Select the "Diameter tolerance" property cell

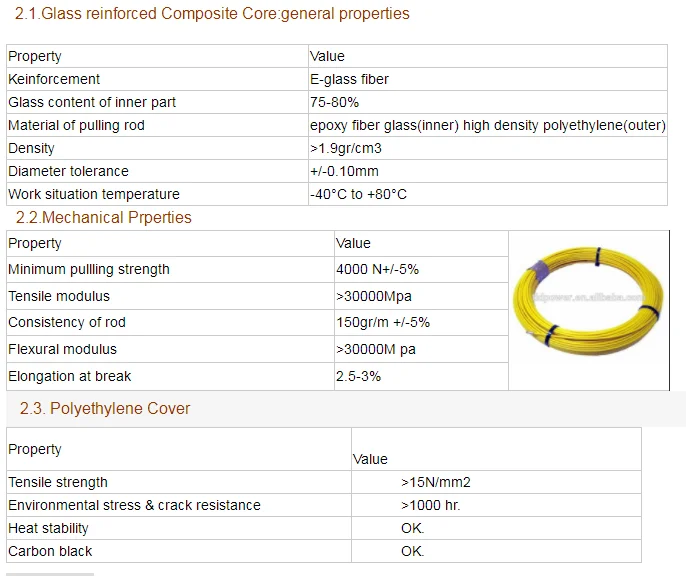tap(68, 171)
